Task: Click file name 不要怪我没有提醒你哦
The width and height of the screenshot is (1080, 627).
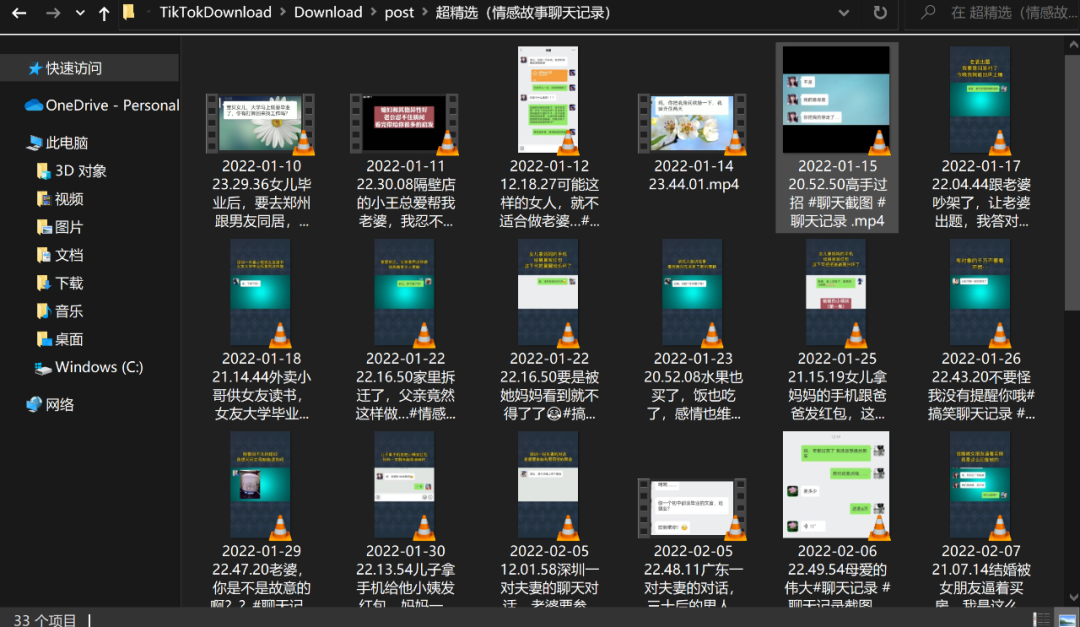Action: (981, 386)
